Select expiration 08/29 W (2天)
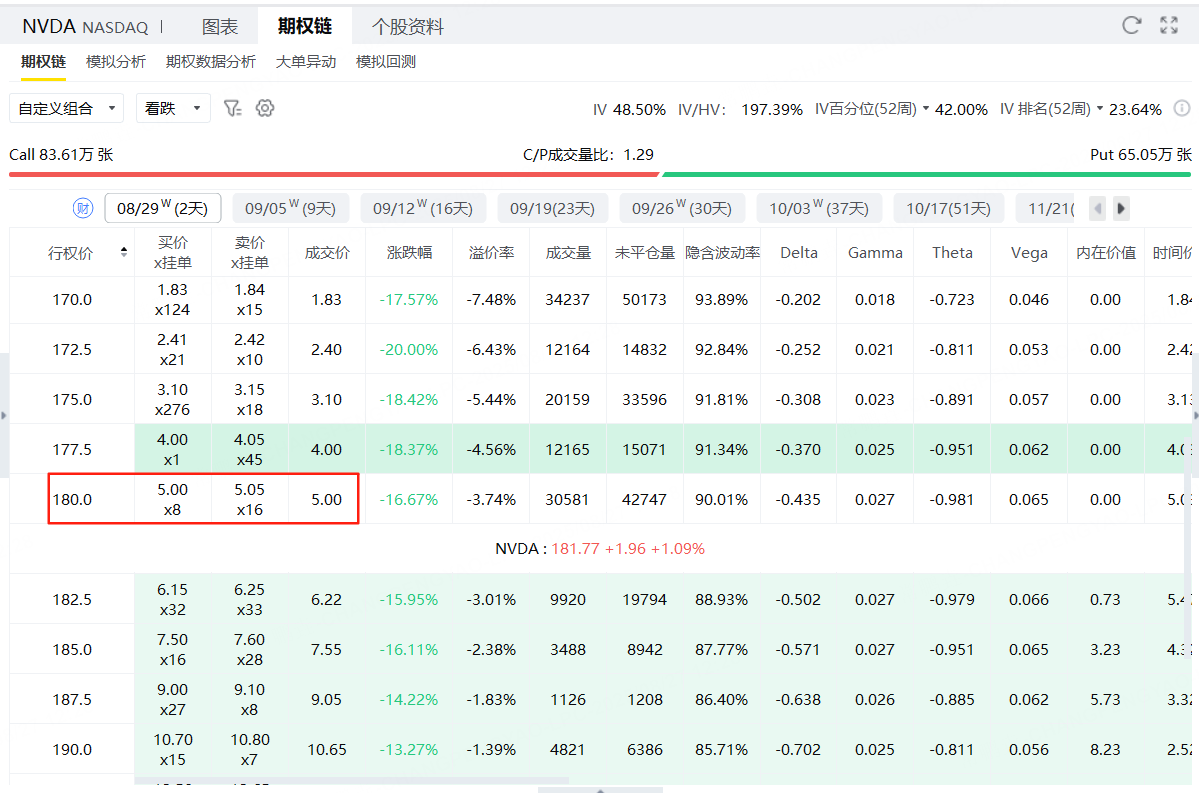 click(163, 208)
